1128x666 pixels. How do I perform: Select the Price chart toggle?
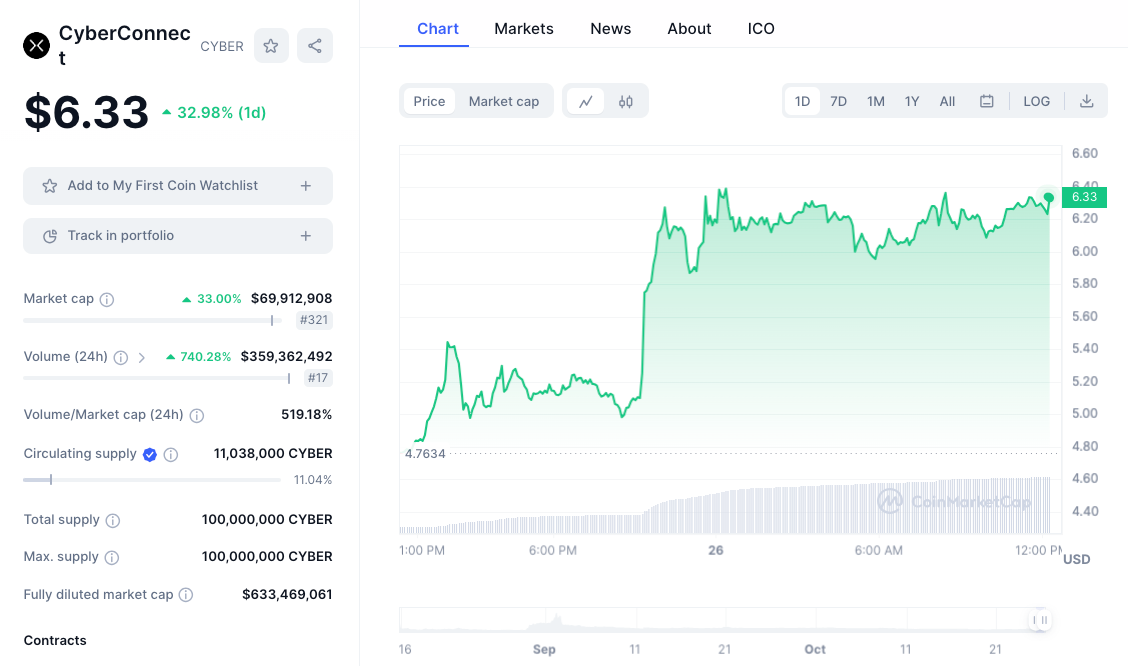429,101
